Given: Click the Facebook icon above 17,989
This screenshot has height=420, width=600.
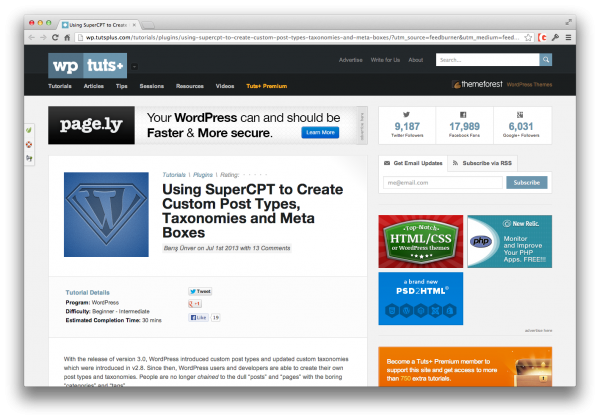Looking at the screenshot, I should click(x=463, y=114).
